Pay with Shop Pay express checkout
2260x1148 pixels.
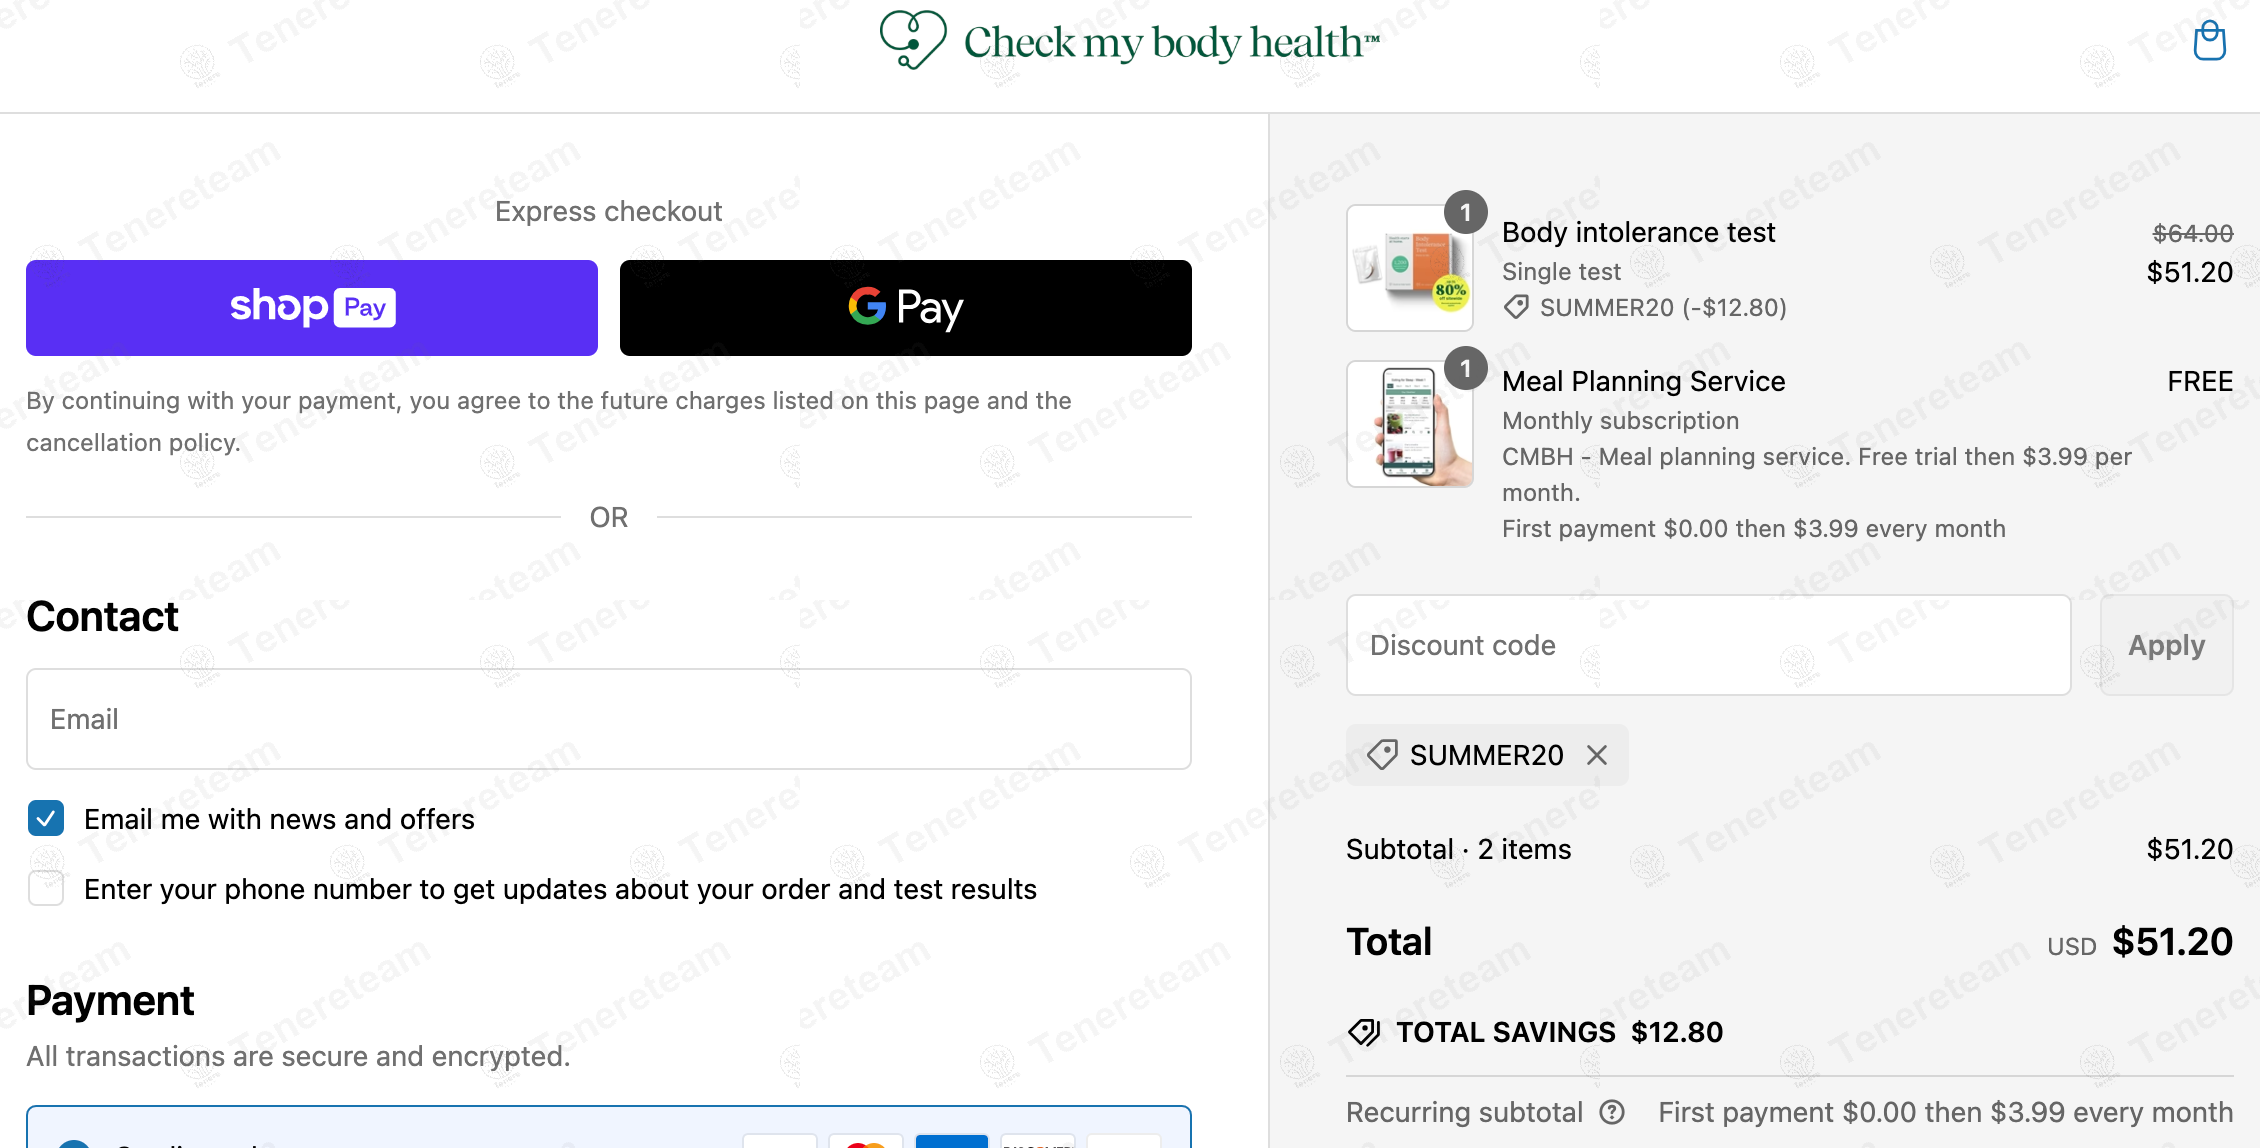pyautogui.click(x=312, y=308)
